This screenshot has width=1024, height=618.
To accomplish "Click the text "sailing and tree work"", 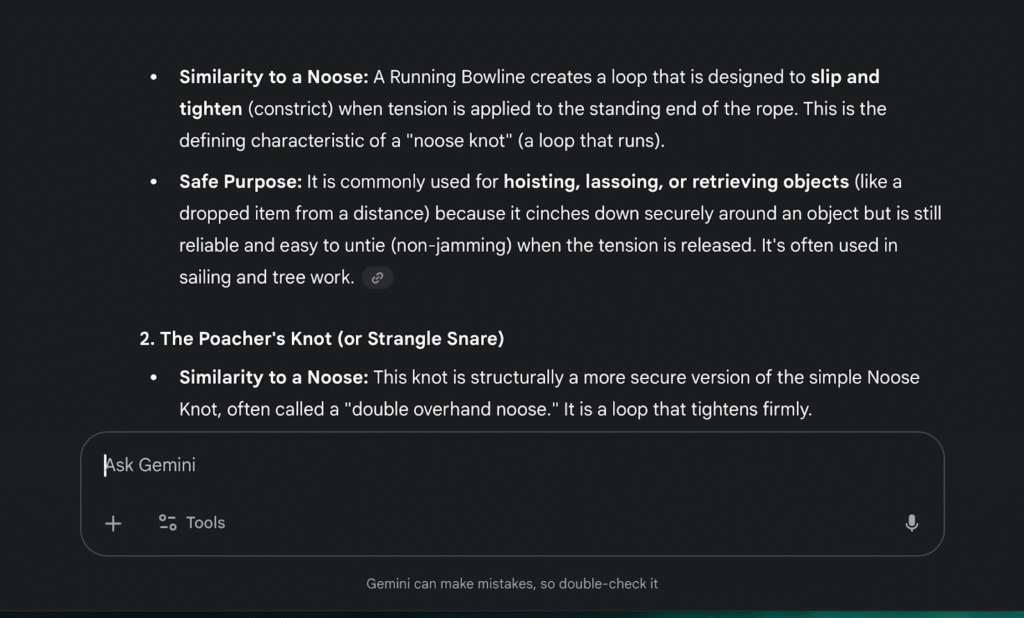I will coord(265,278).
